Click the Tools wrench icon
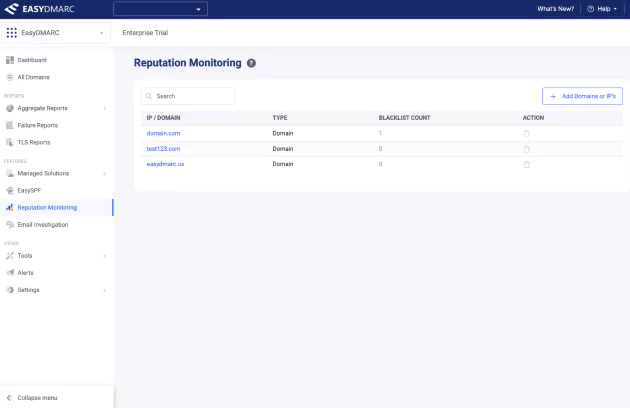Screen dimensions: 630x408 point(10,255)
